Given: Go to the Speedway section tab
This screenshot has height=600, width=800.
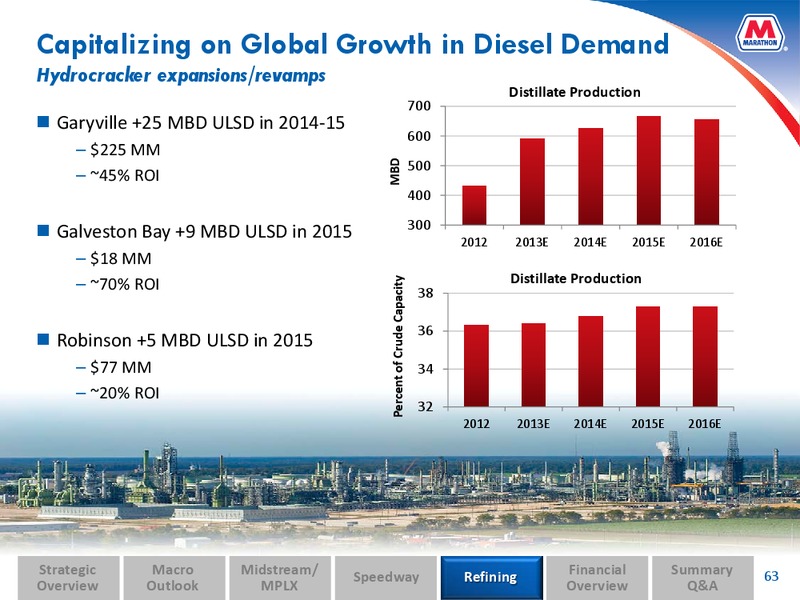Looking at the screenshot, I should (386, 578).
